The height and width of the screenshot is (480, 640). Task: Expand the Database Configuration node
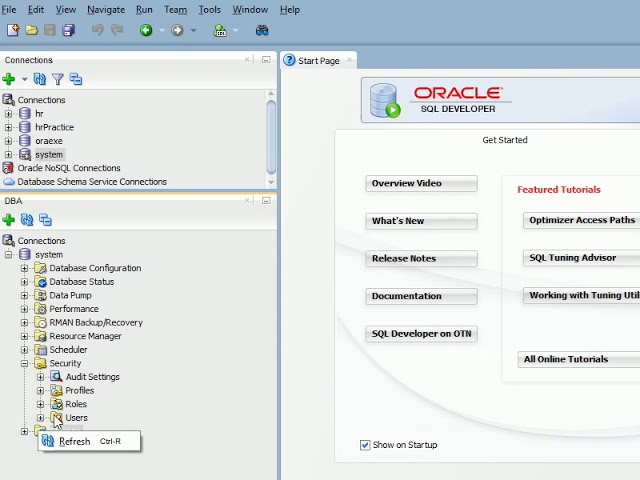(x=24, y=268)
